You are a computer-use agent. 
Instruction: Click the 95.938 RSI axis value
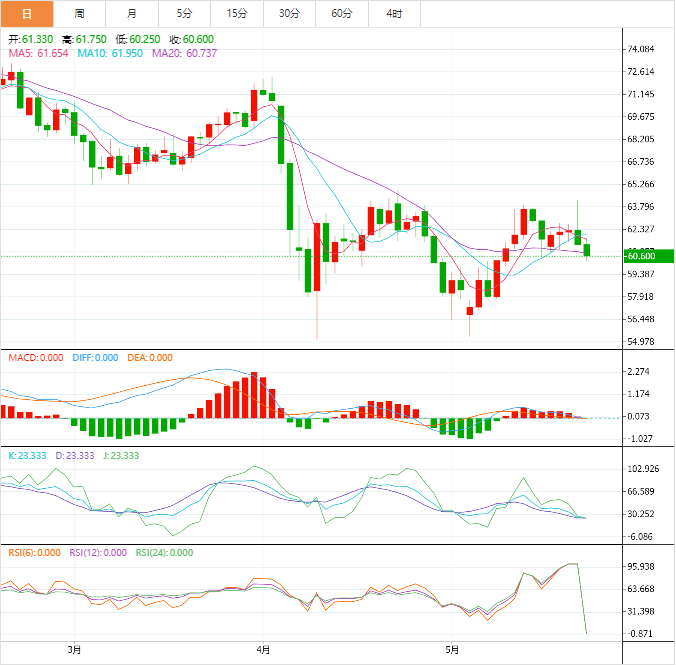pos(641,566)
